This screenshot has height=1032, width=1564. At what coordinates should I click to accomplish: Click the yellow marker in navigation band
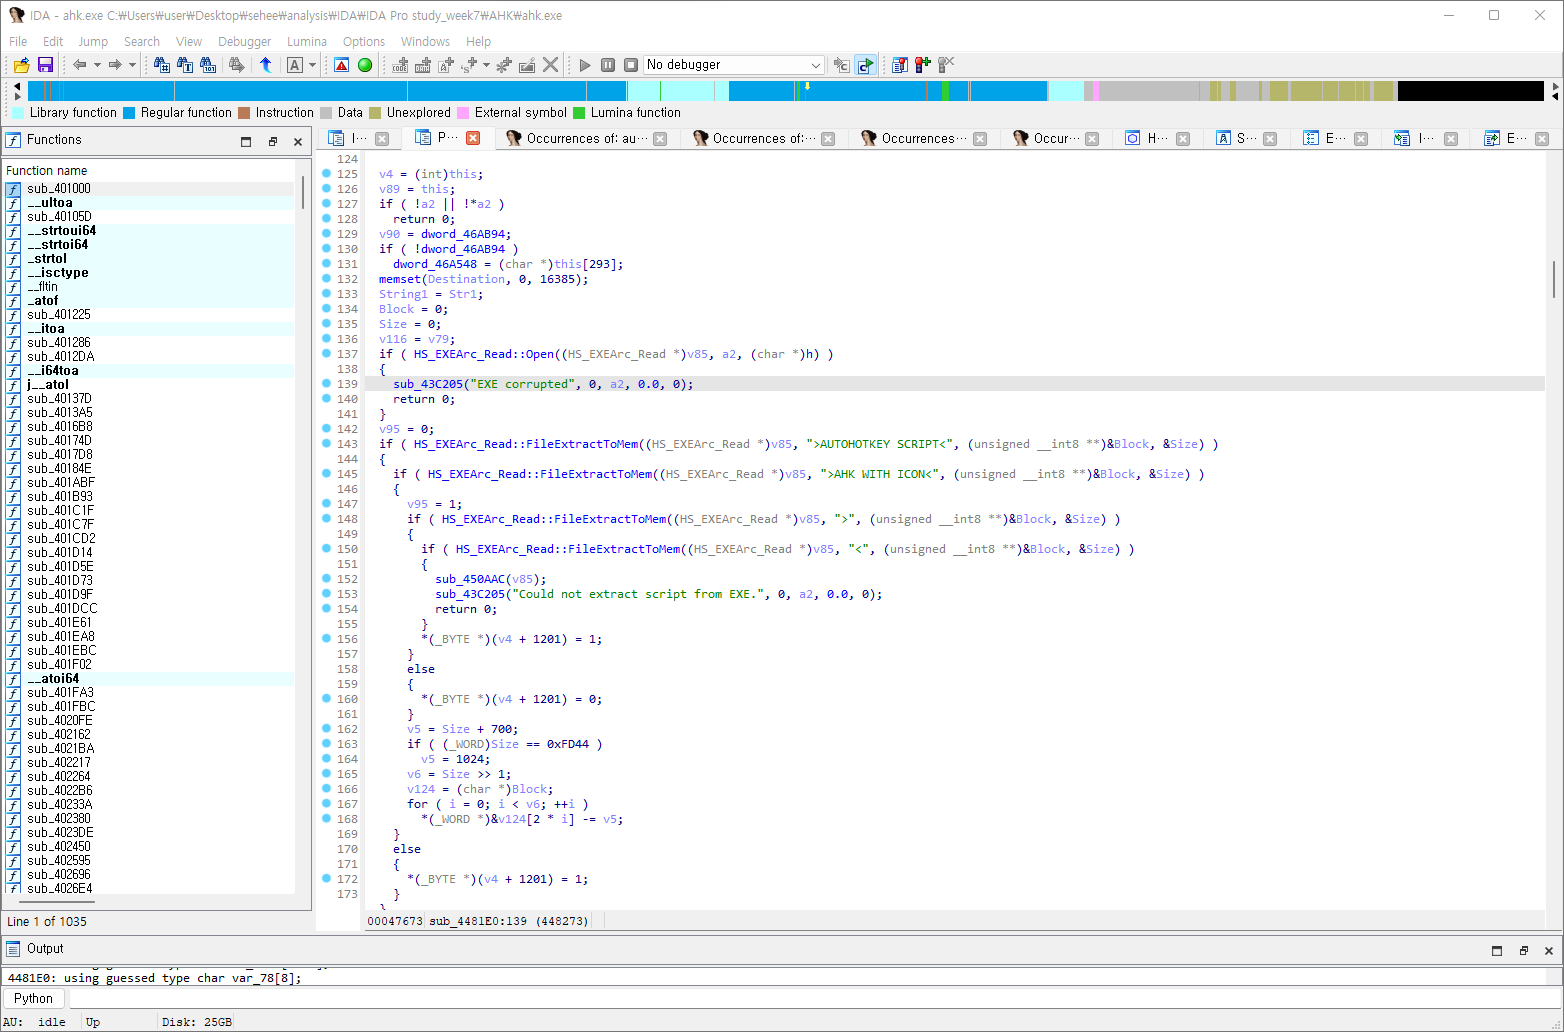pyautogui.click(x=807, y=86)
